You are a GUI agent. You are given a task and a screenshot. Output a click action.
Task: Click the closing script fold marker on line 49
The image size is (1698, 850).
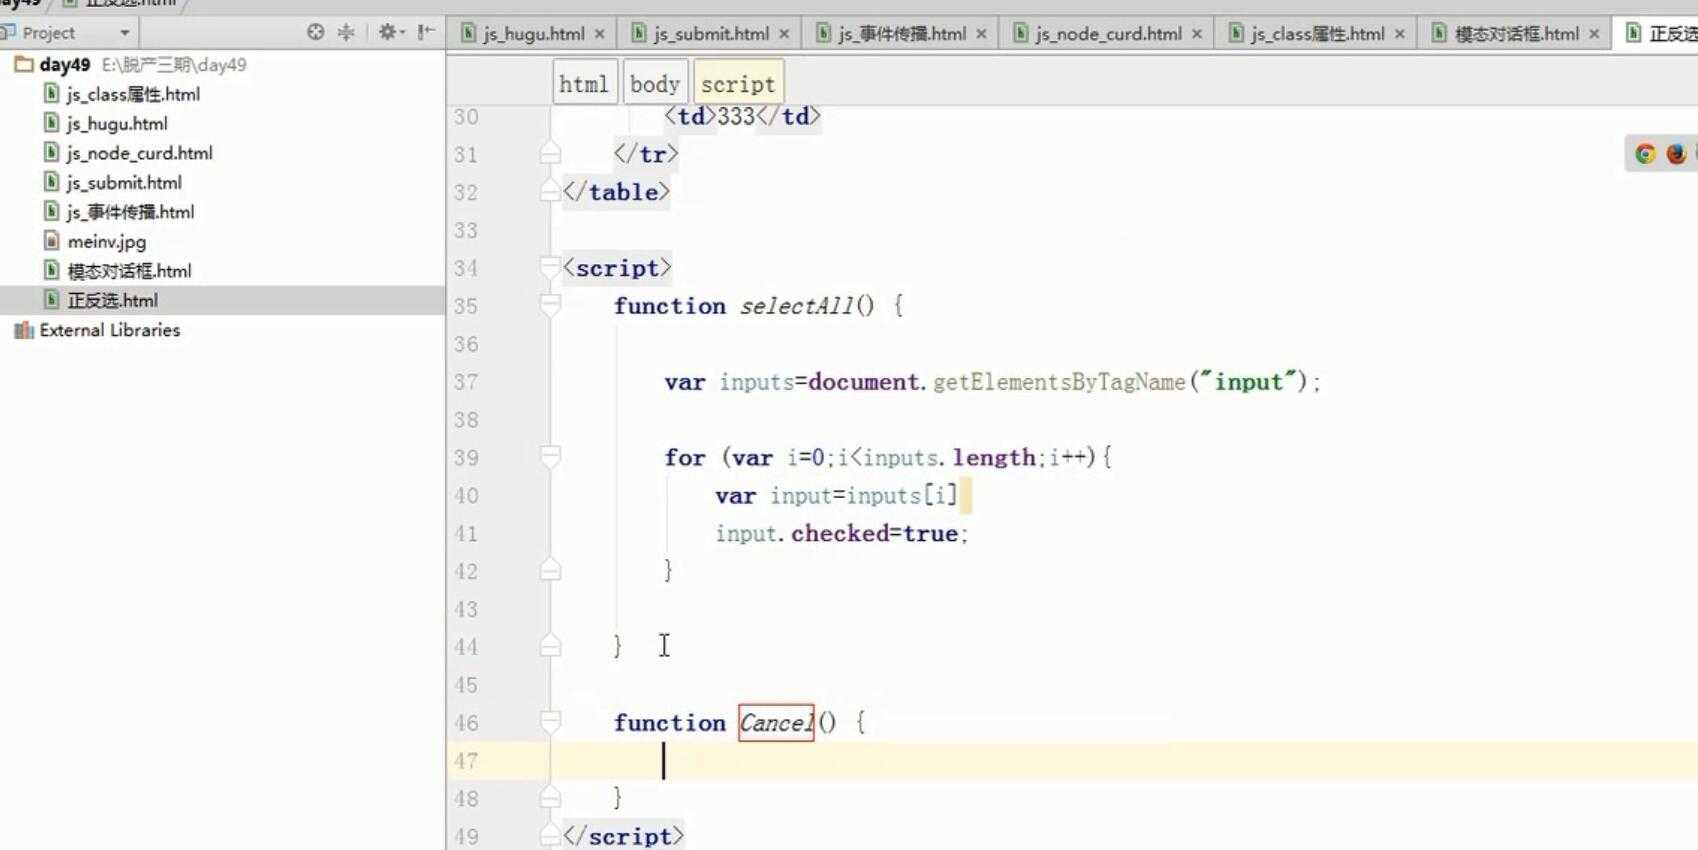click(x=550, y=836)
